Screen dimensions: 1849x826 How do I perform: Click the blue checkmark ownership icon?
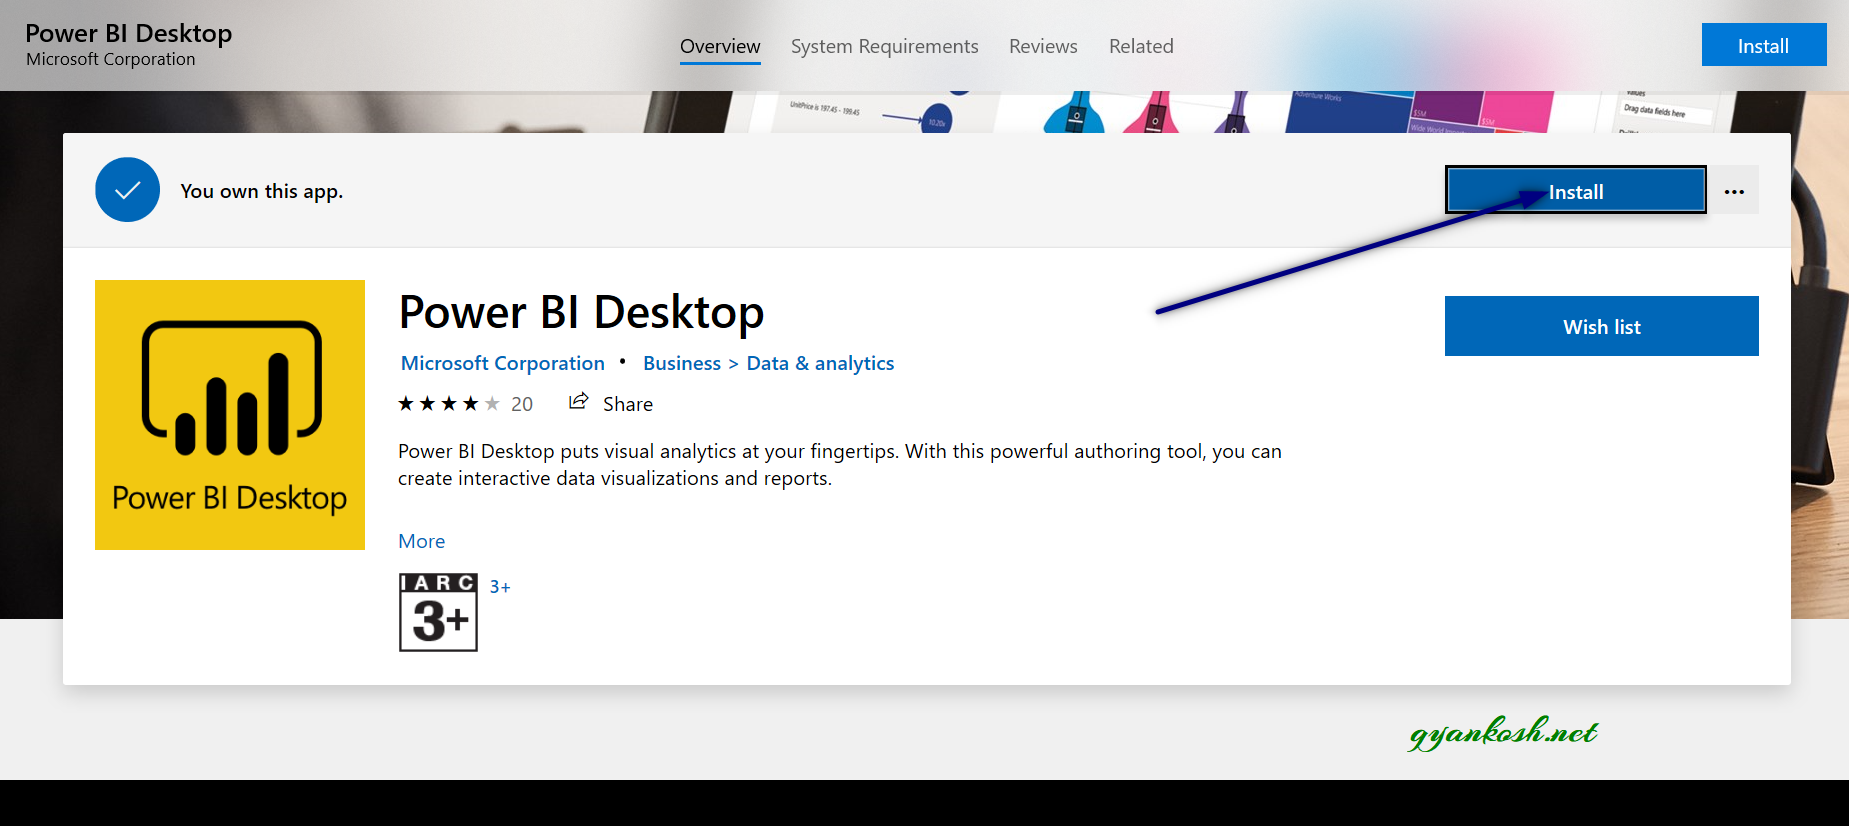127,190
